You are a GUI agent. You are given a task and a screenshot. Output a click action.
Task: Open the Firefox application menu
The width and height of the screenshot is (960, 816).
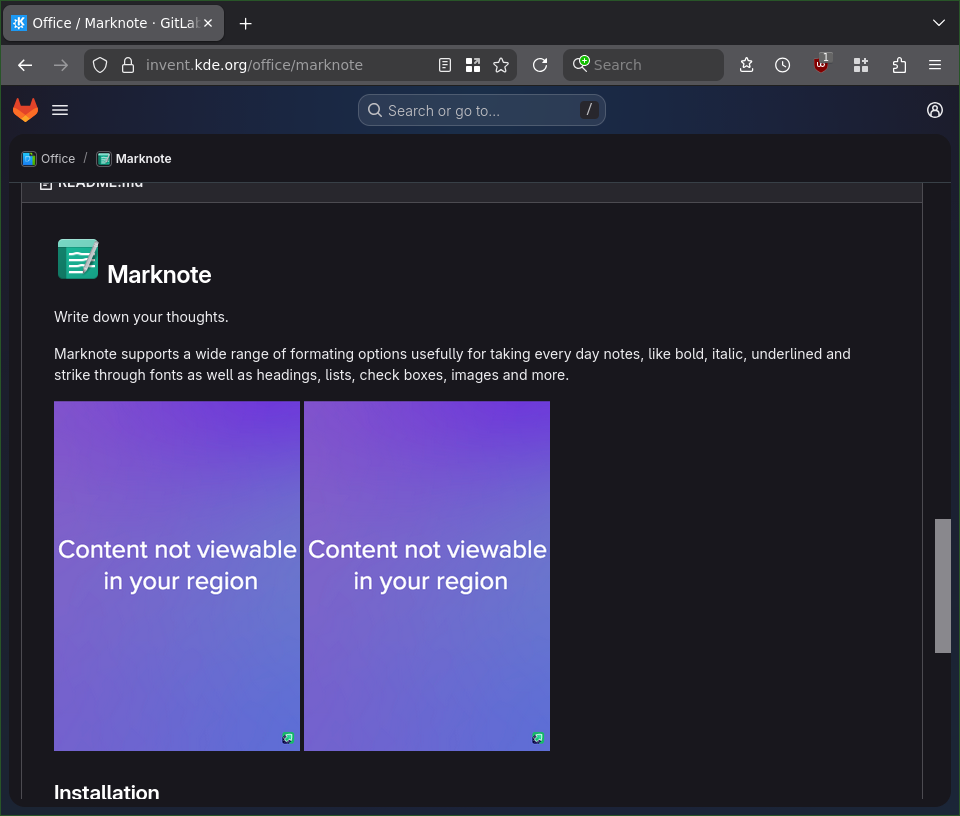935,65
